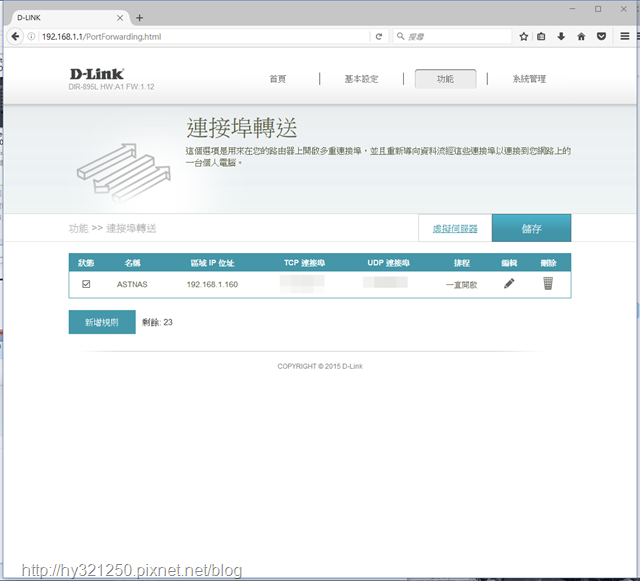Click the 新增規則 add rule button
This screenshot has height=581, width=640.
(102, 322)
